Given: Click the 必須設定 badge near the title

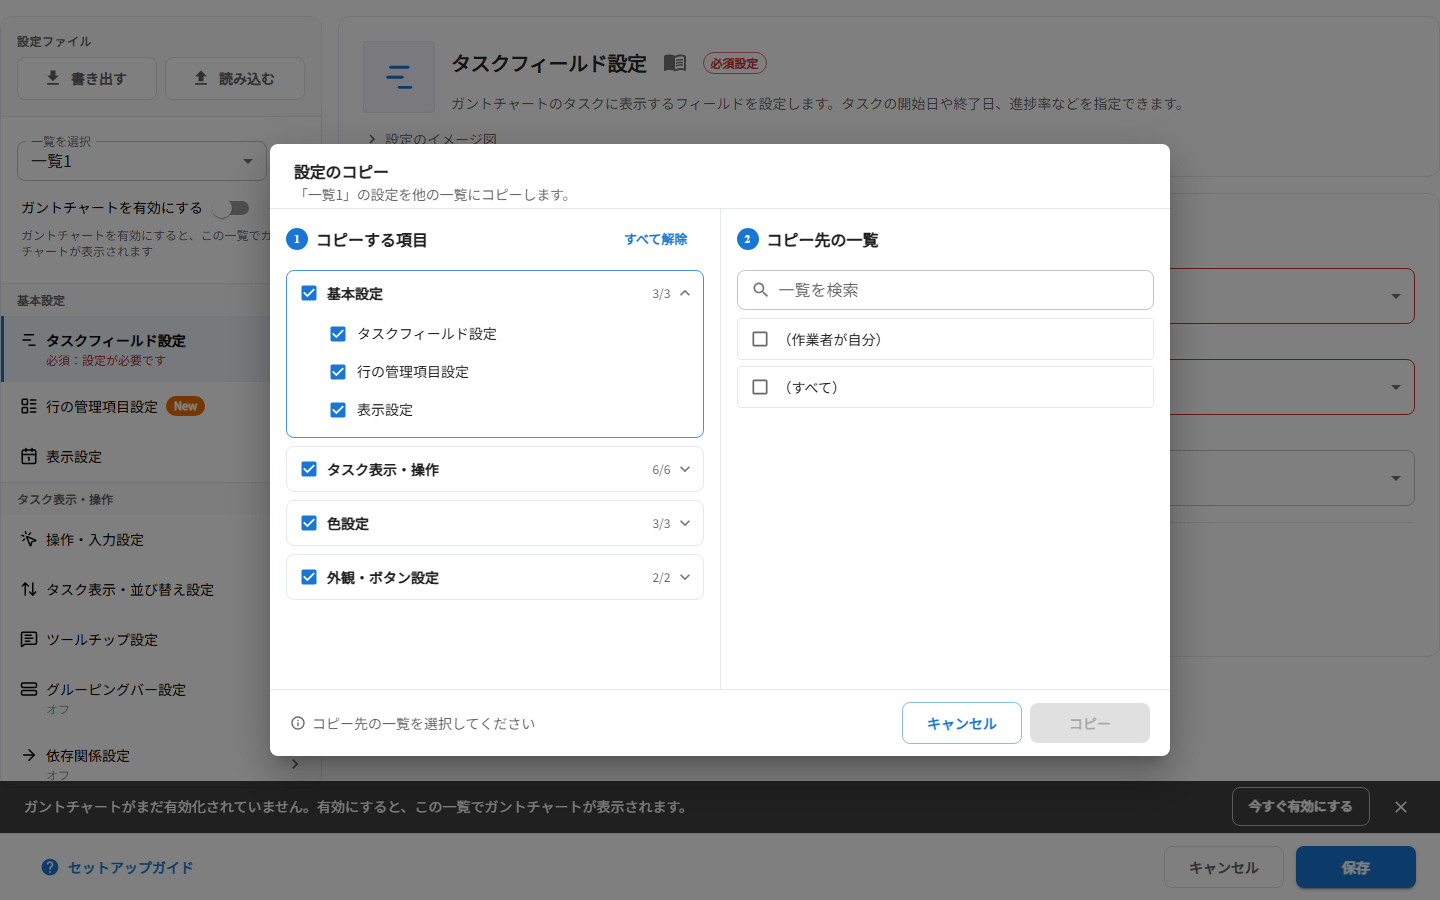Looking at the screenshot, I should (735, 63).
